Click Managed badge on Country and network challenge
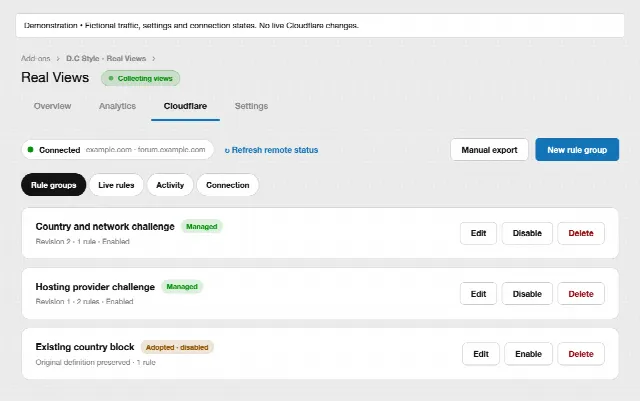This screenshot has height=401, width=640. pyautogui.click(x=202, y=226)
